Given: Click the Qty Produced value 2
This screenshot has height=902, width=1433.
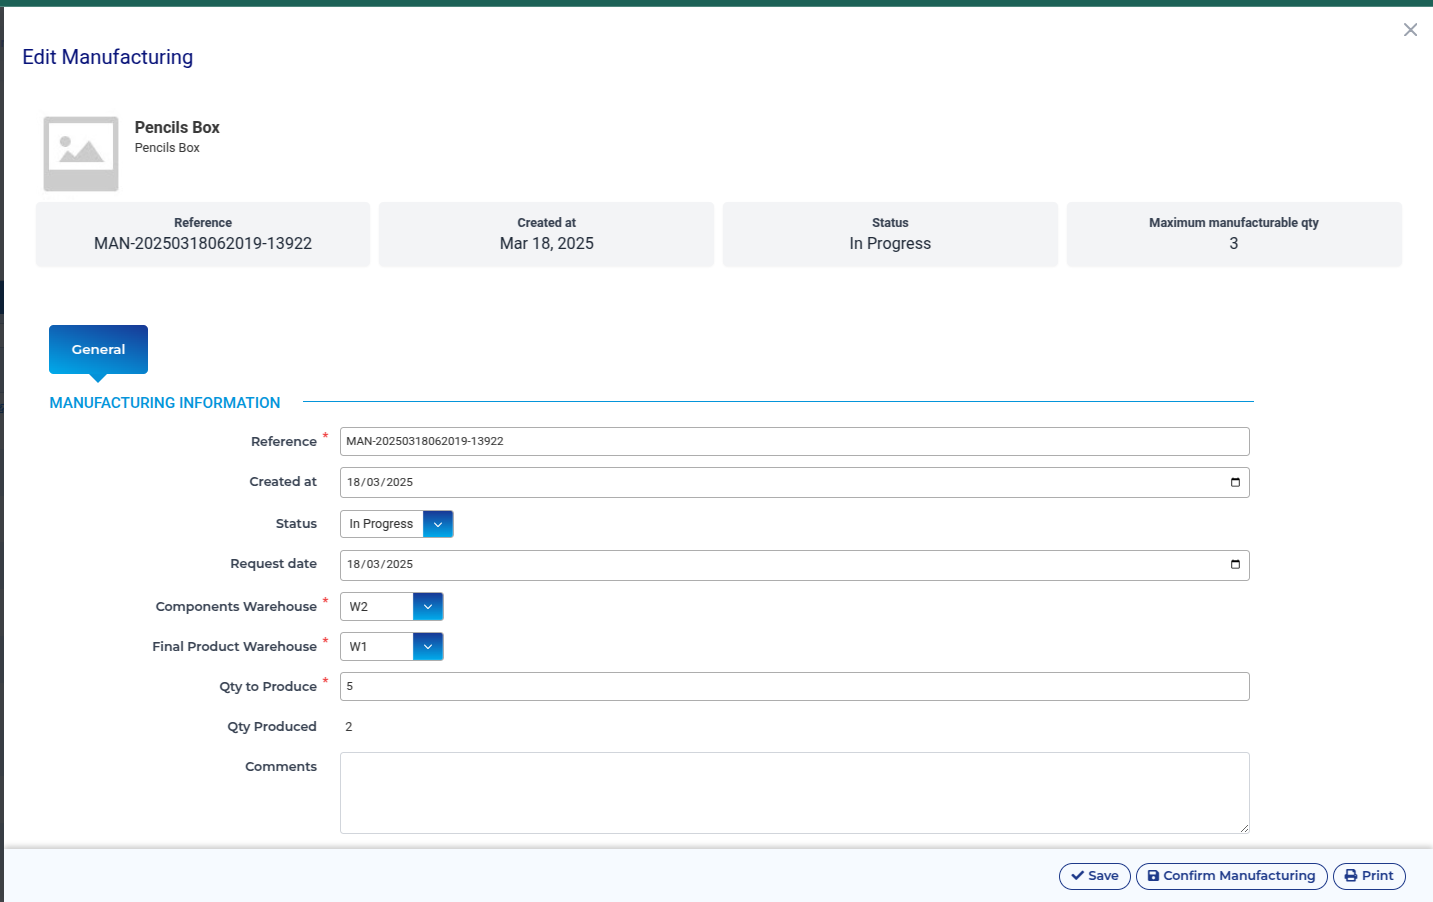Looking at the screenshot, I should (x=349, y=727).
